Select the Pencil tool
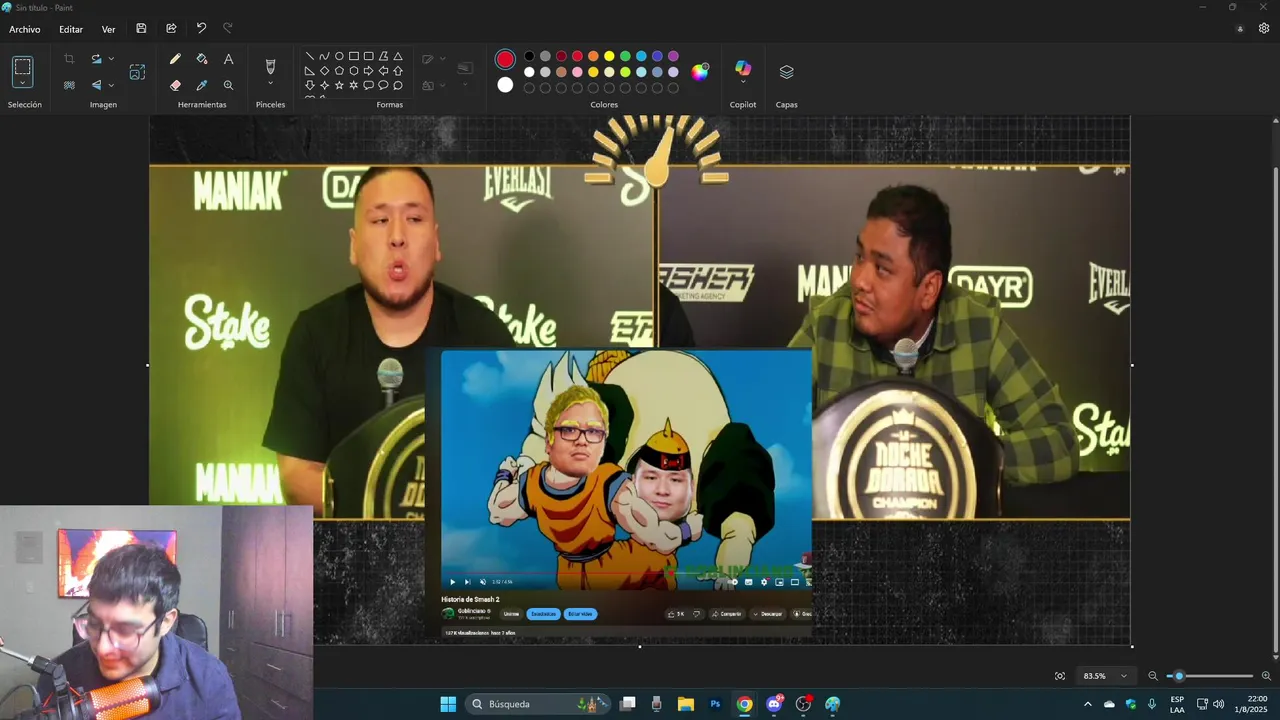 (x=175, y=59)
